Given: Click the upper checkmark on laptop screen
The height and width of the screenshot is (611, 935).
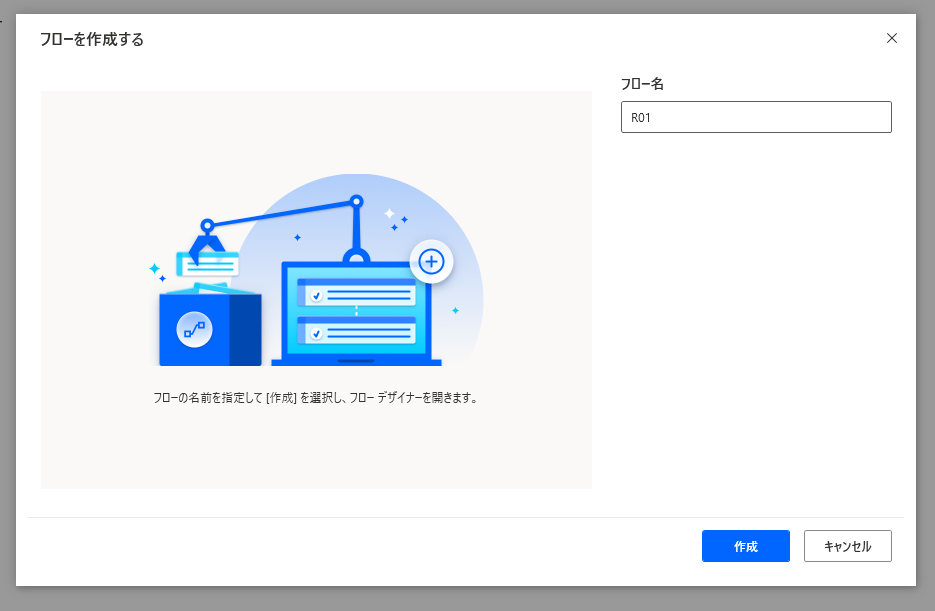Looking at the screenshot, I should tap(316, 296).
